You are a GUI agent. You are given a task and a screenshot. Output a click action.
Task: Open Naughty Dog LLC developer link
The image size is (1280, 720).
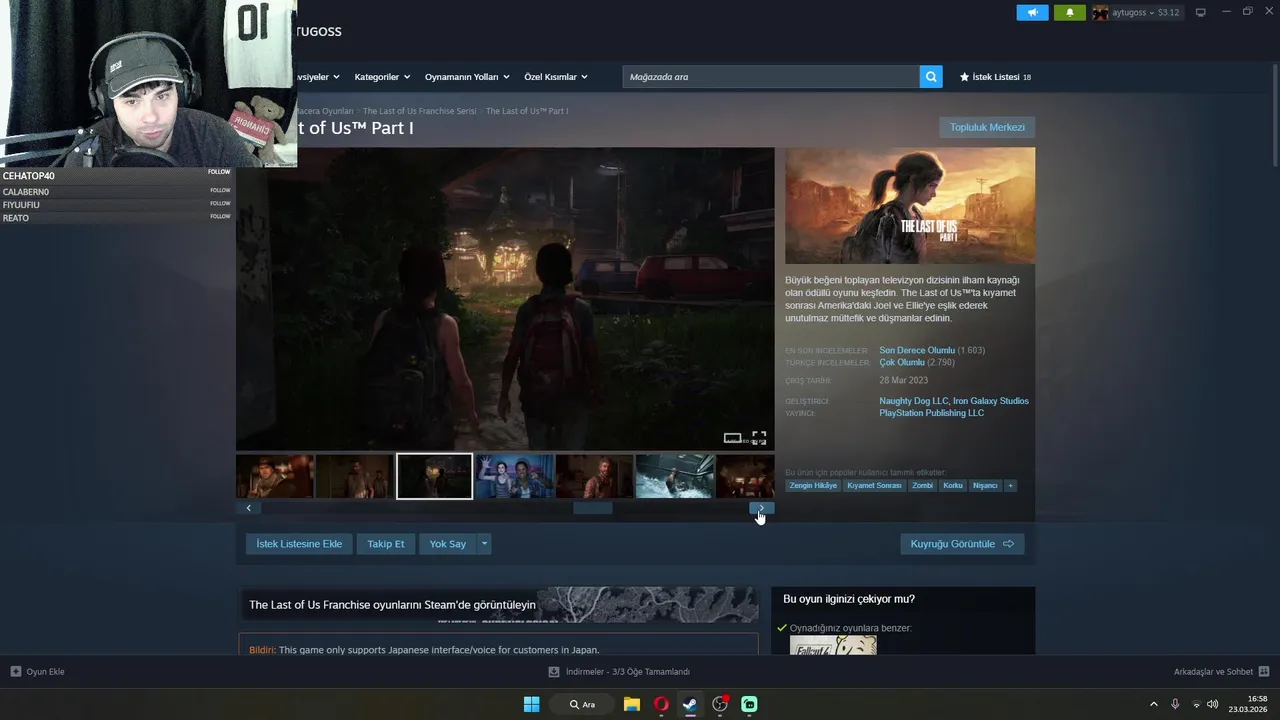(x=913, y=401)
